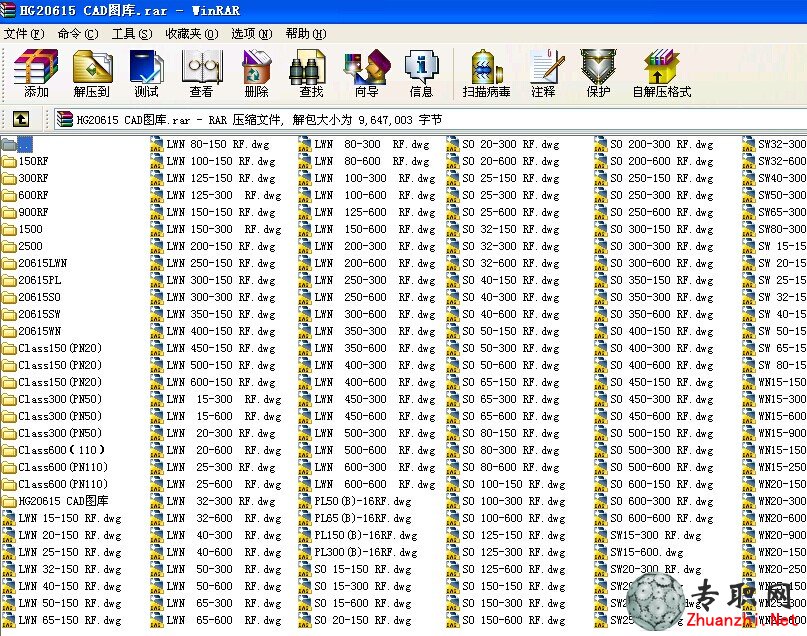Start 扫描病毒 (Virus scan)
Image resolution: width=807 pixels, height=636 pixels.
(486, 73)
